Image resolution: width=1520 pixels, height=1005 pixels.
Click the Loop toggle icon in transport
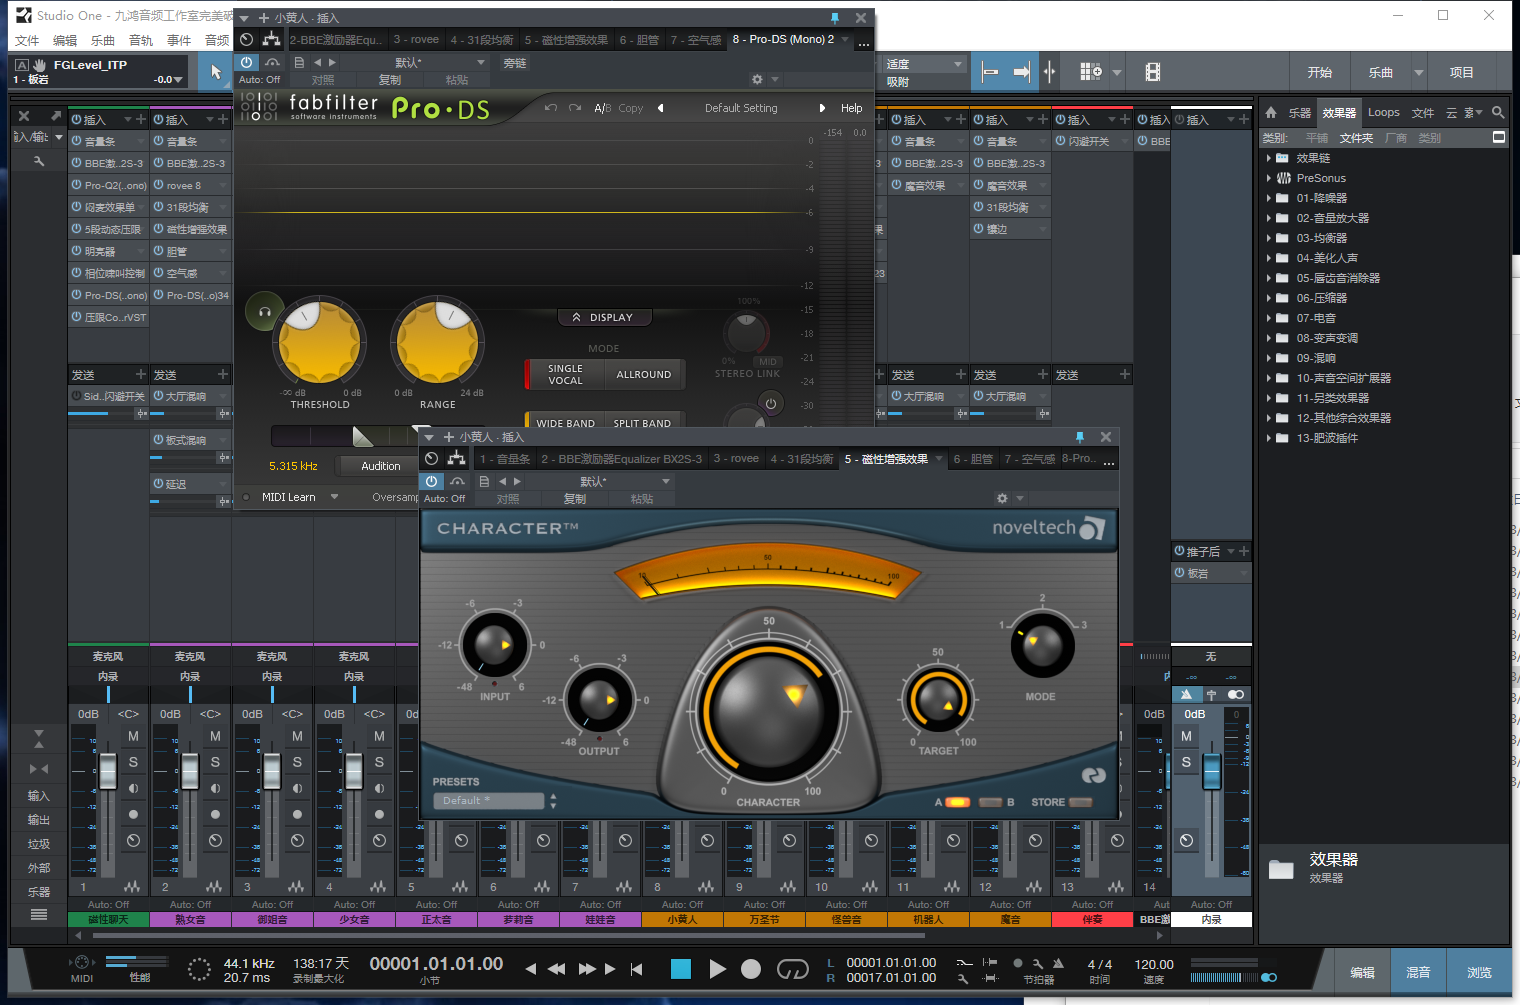(792, 969)
